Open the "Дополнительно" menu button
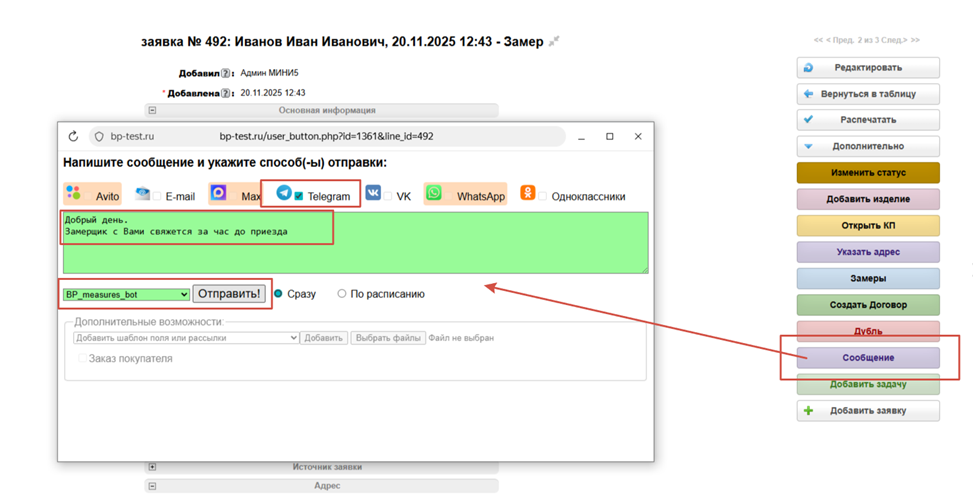The image size is (973, 494). (x=867, y=146)
